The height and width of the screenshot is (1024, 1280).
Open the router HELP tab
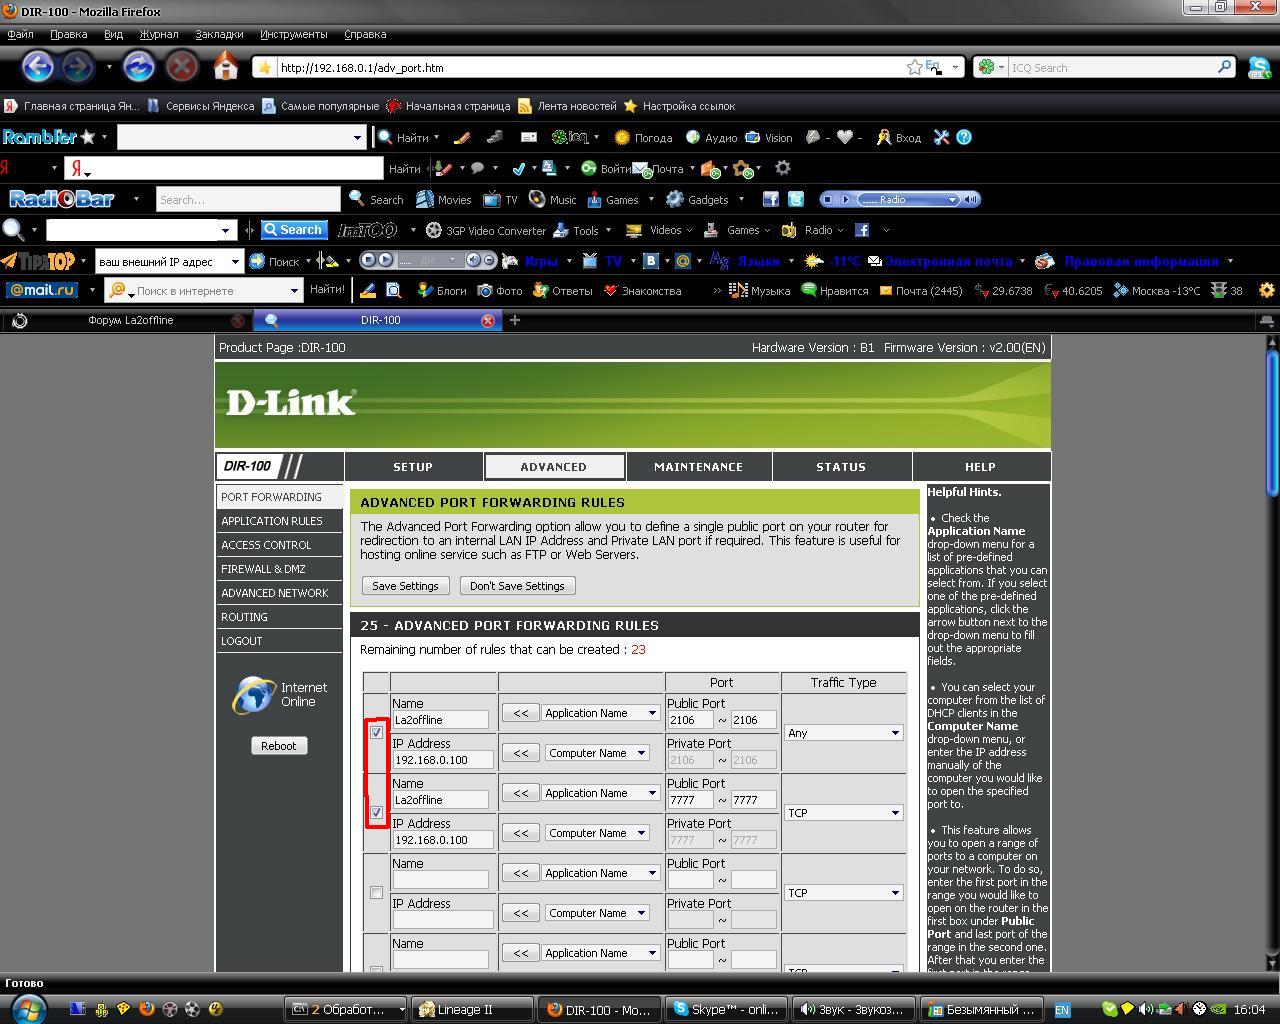pos(980,466)
